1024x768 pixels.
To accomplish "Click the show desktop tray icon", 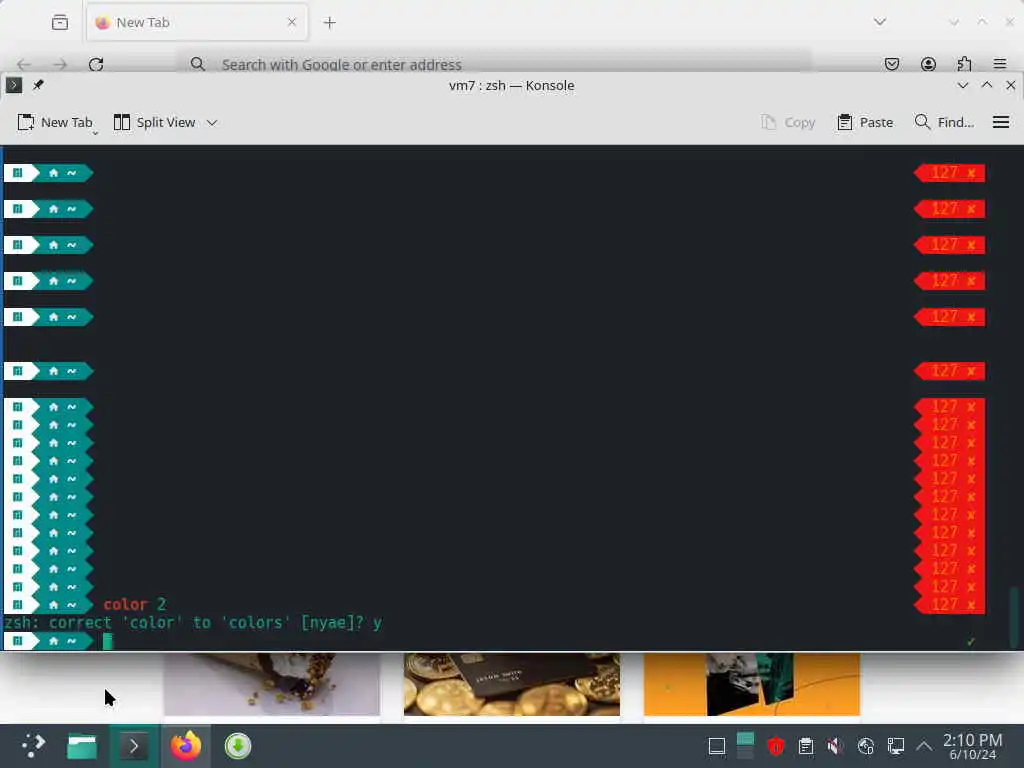I will (x=716, y=746).
